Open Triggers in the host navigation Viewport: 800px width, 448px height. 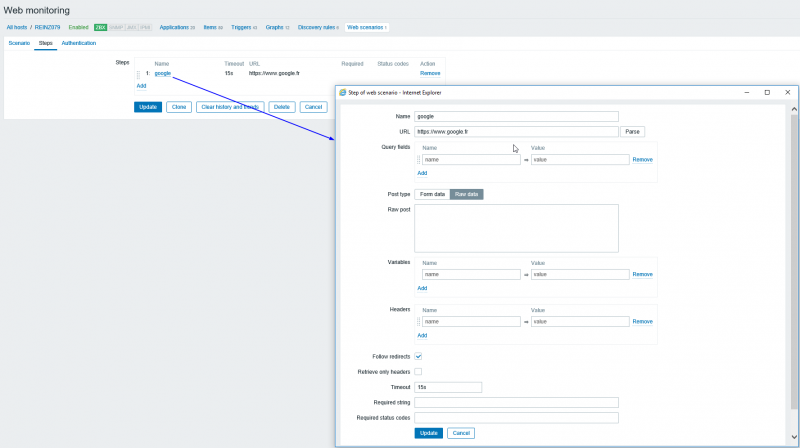(243, 28)
